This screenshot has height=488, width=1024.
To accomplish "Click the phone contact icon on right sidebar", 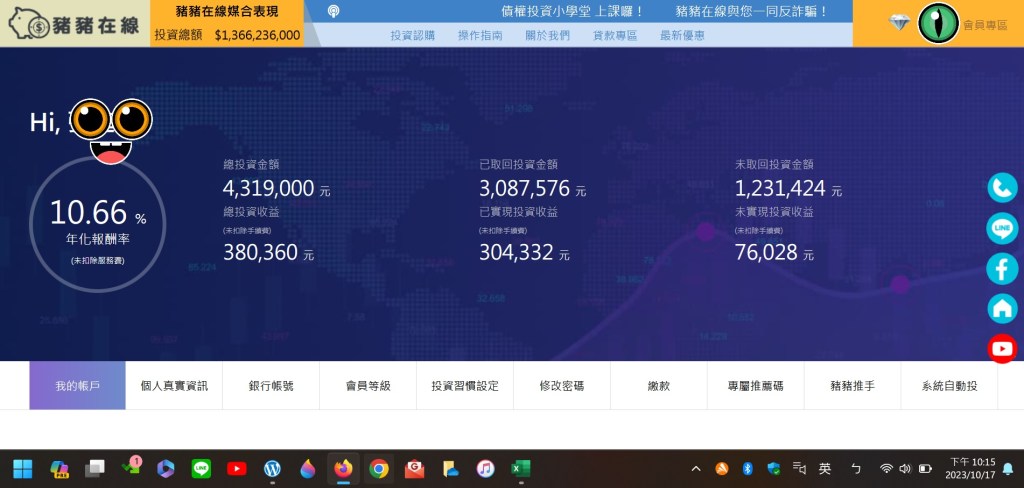I will pyautogui.click(x=1002, y=188).
